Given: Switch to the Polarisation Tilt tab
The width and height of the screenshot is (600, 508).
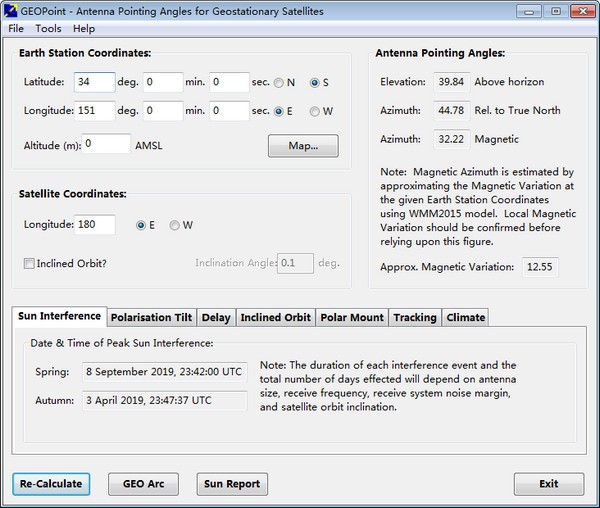Looking at the screenshot, I should tap(151, 318).
